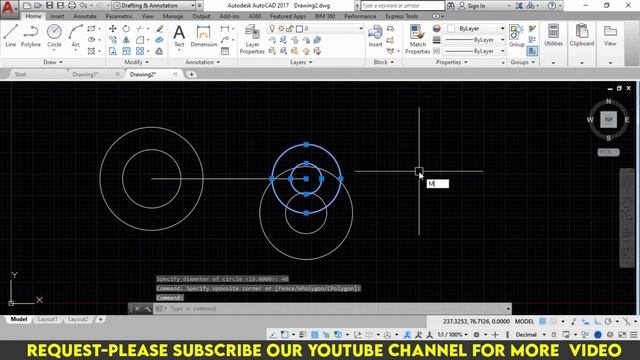
Task: Select the Mirror tool in Modify panel
Action: [x=126, y=40]
